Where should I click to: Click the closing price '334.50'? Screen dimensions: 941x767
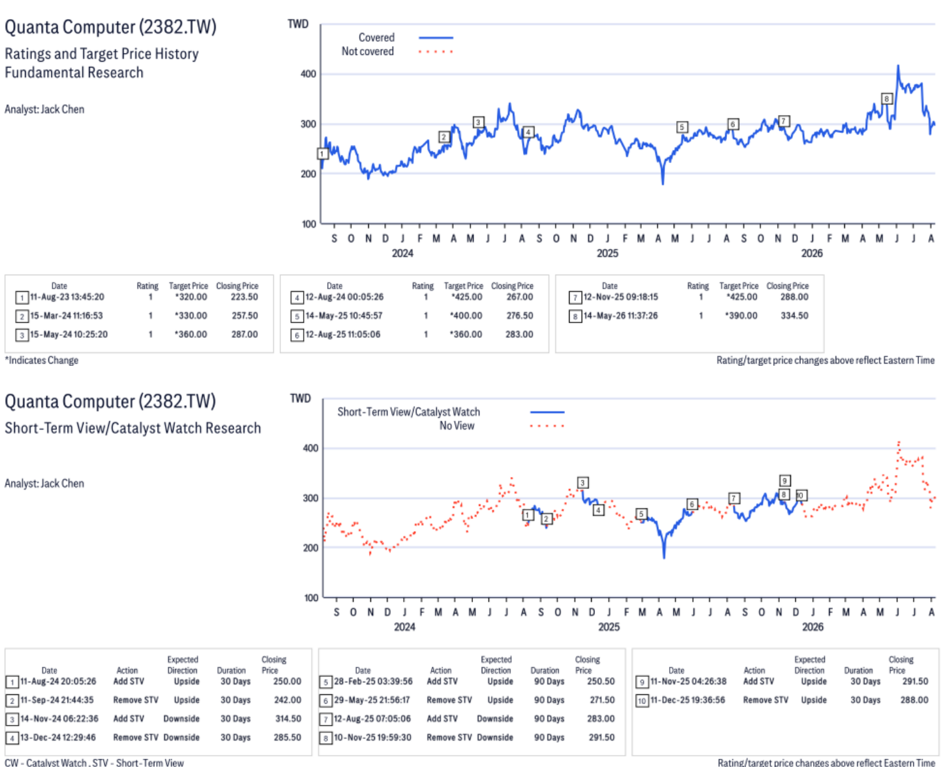[x=795, y=316]
